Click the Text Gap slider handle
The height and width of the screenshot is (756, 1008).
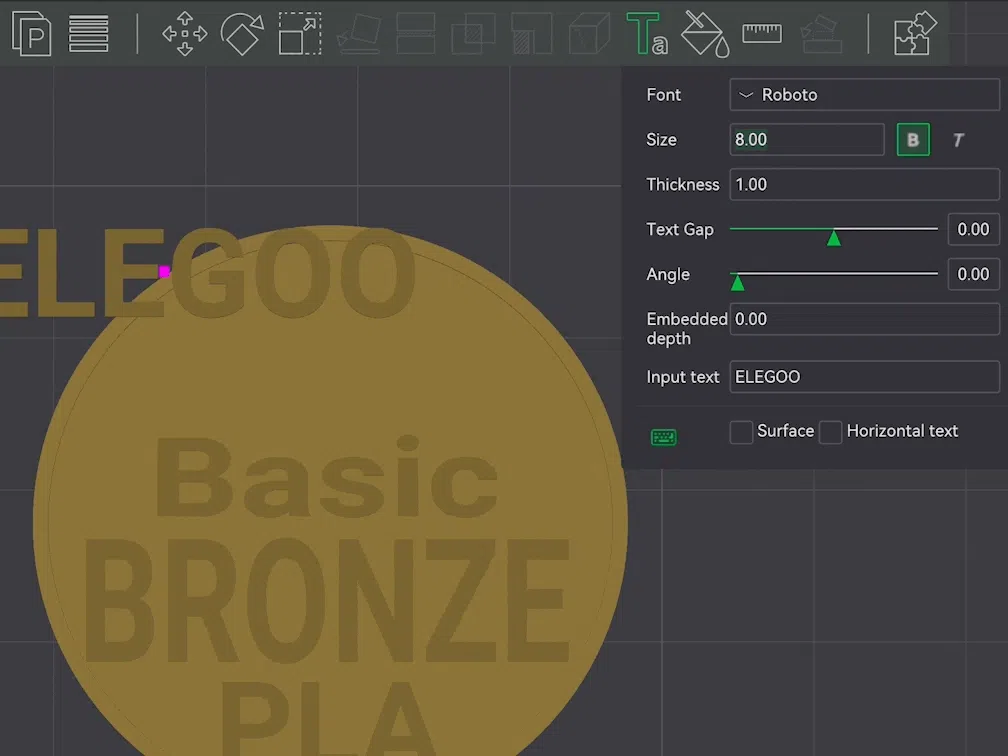(x=834, y=238)
